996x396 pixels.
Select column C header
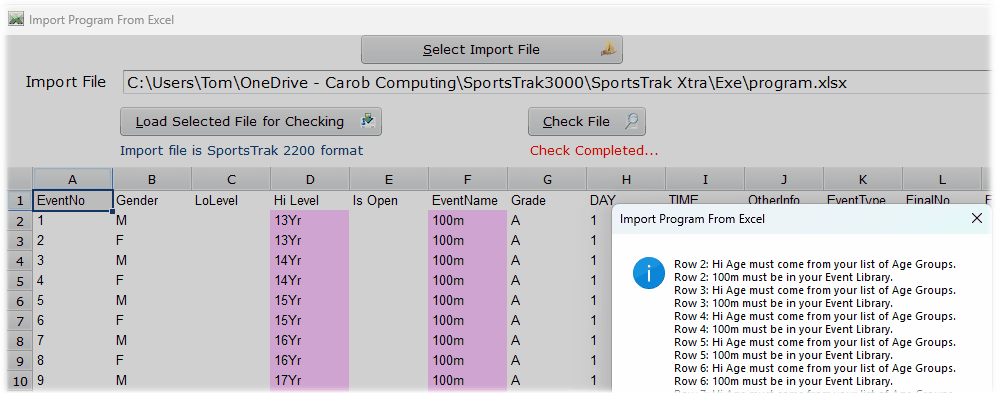231,180
